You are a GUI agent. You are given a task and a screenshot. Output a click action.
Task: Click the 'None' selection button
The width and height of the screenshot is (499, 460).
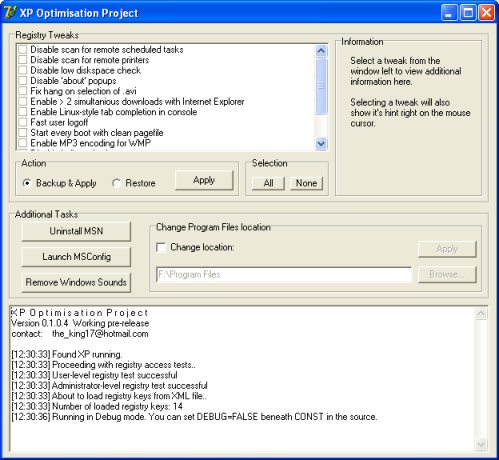[307, 183]
